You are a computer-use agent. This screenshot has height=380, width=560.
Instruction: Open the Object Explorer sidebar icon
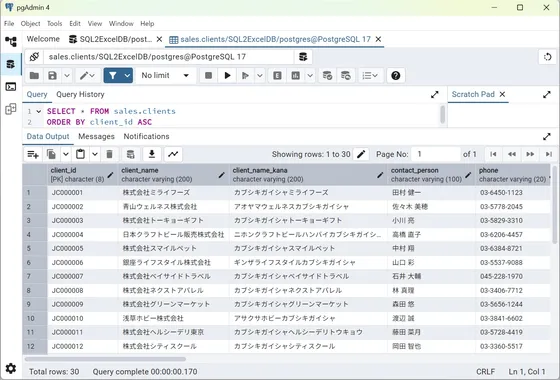[11, 42]
